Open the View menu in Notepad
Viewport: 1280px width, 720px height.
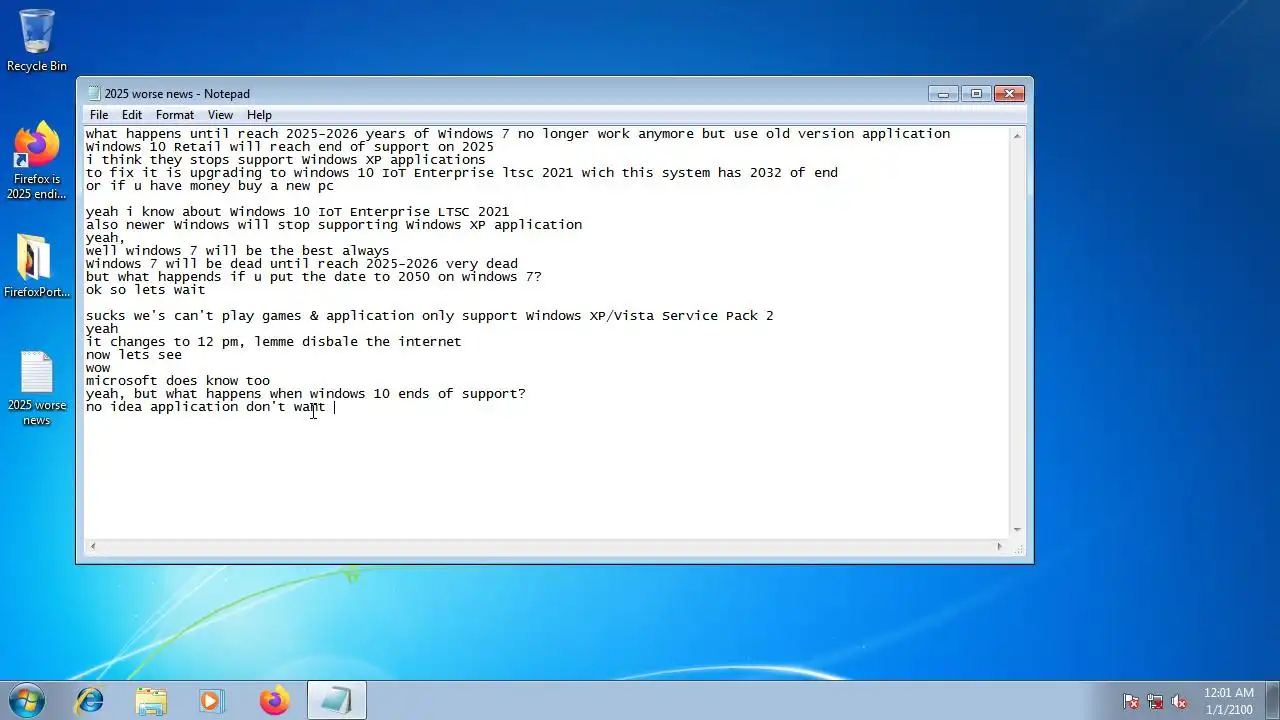[220, 115]
